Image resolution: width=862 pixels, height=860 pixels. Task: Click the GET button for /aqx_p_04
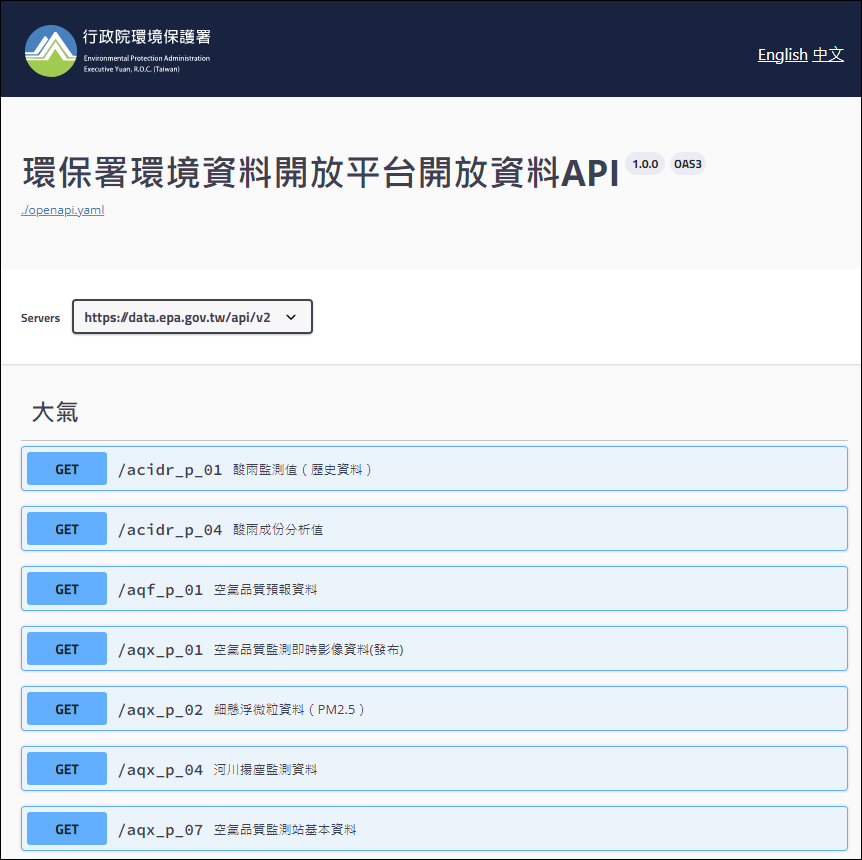[67, 769]
